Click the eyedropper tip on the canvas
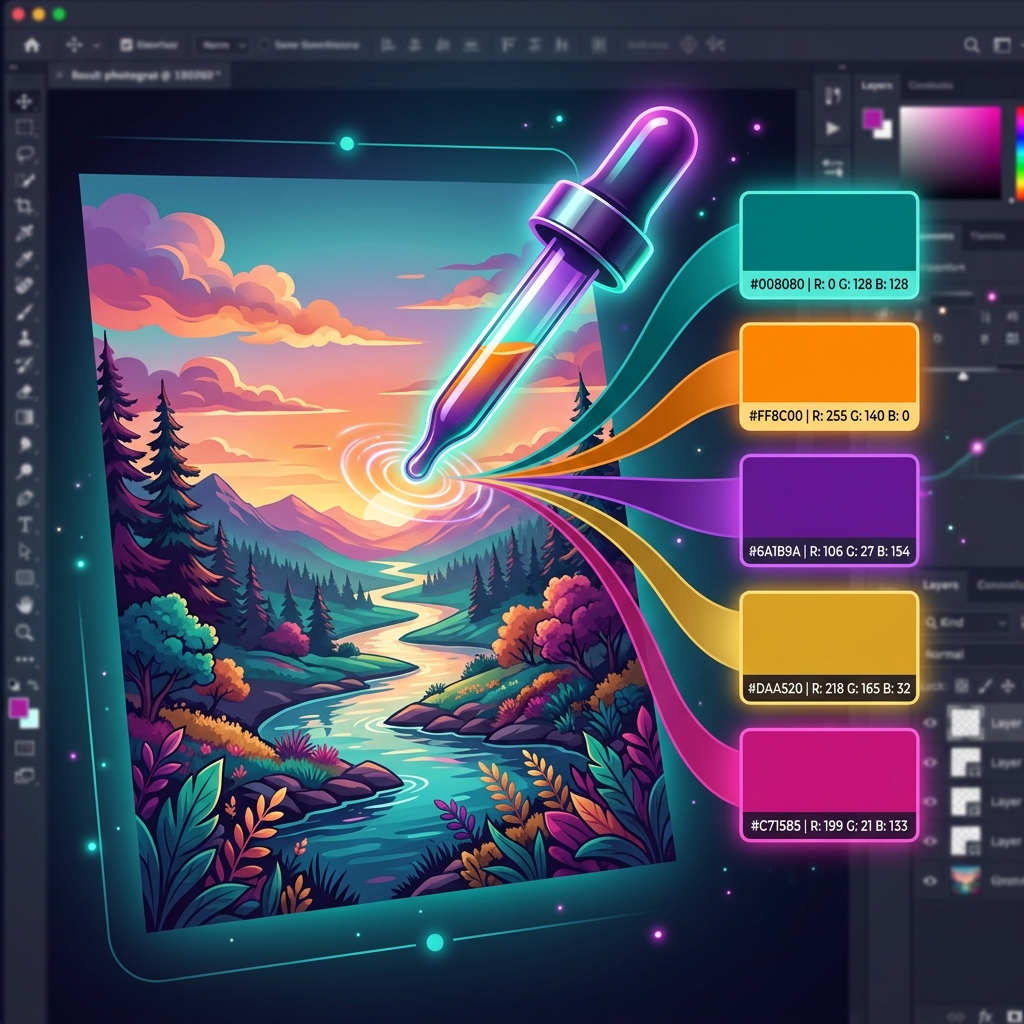 click(415, 468)
